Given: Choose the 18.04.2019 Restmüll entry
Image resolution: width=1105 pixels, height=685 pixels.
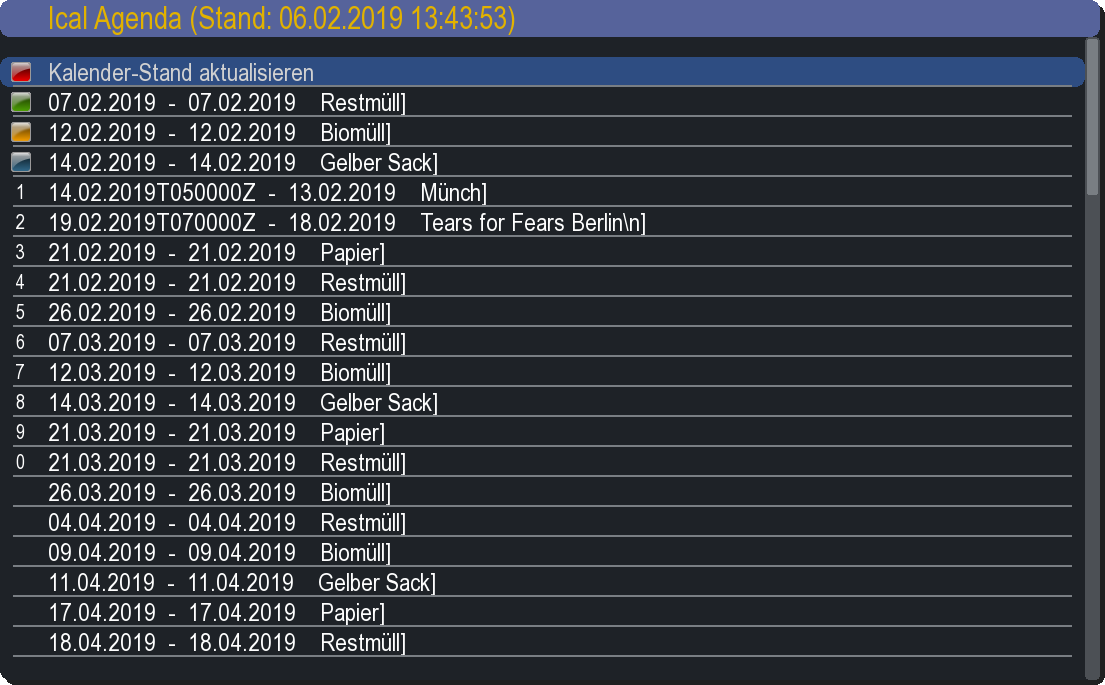Looking at the screenshot, I should (x=226, y=643).
